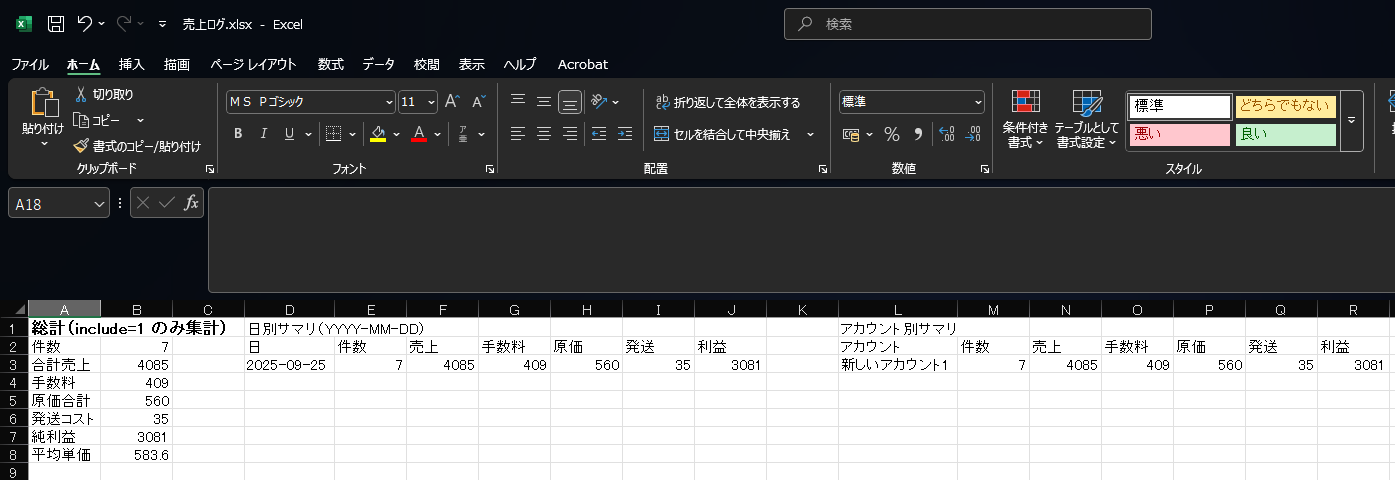This screenshot has height=480, width=1395.
Task: Toggle italic formatting
Action: point(264,134)
